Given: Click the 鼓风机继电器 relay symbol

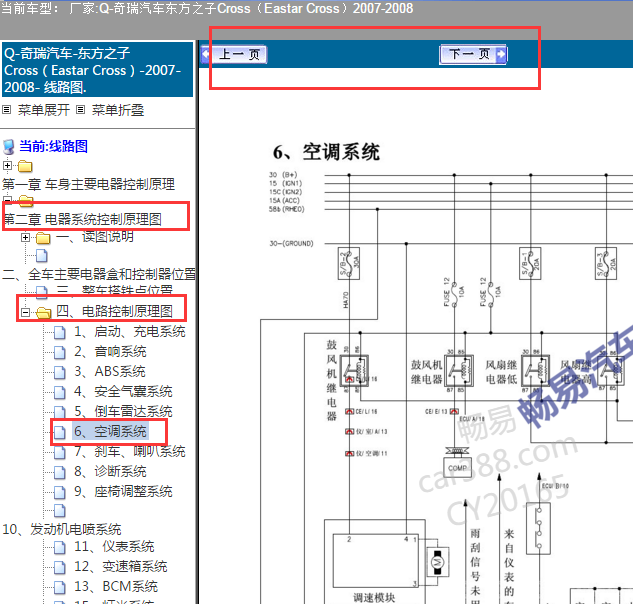Looking at the screenshot, I should click(354, 371).
